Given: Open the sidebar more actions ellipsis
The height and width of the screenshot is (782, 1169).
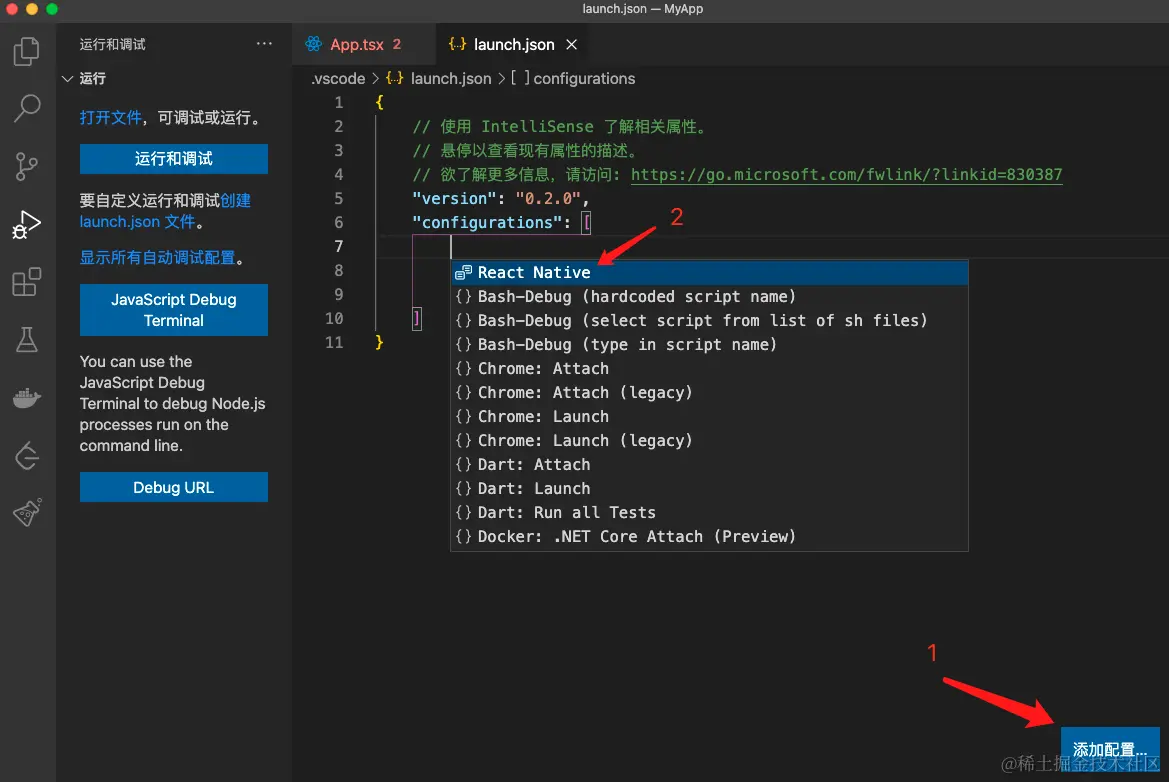Looking at the screenshot, I should tap(264, 44).
